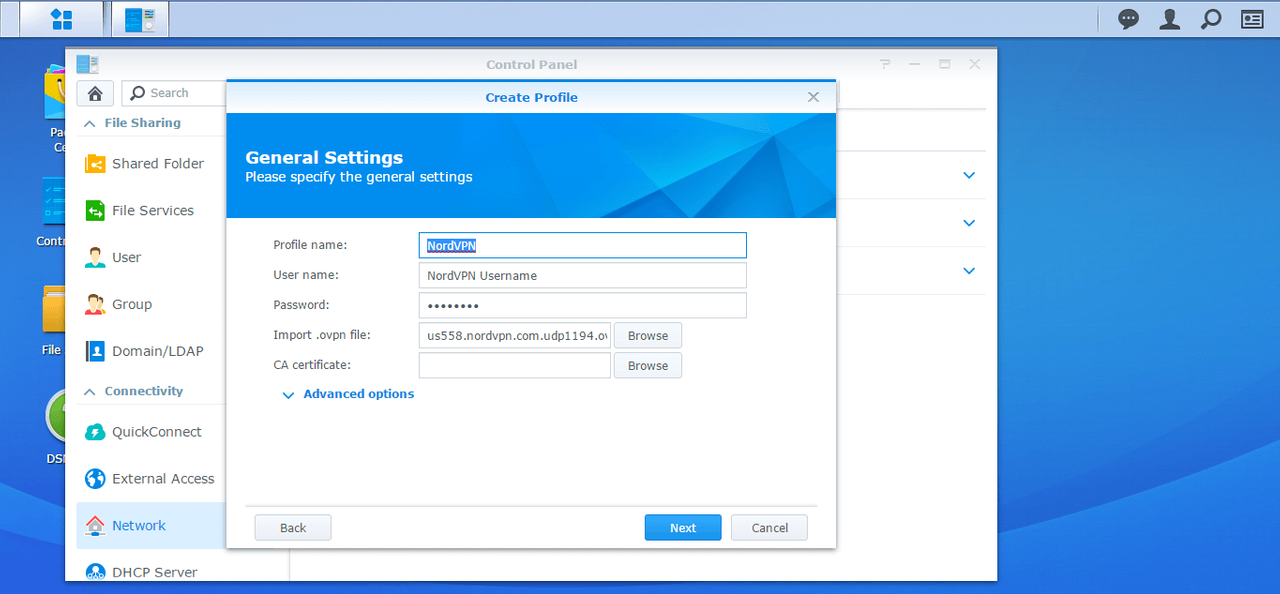Open the DSM main menu icon
This screenshot has height=594, width=1280.
(x=61, y=18)
